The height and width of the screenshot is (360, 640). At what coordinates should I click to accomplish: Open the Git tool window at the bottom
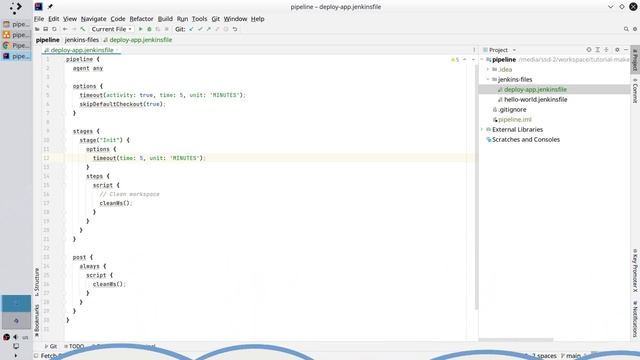(51, 346)
